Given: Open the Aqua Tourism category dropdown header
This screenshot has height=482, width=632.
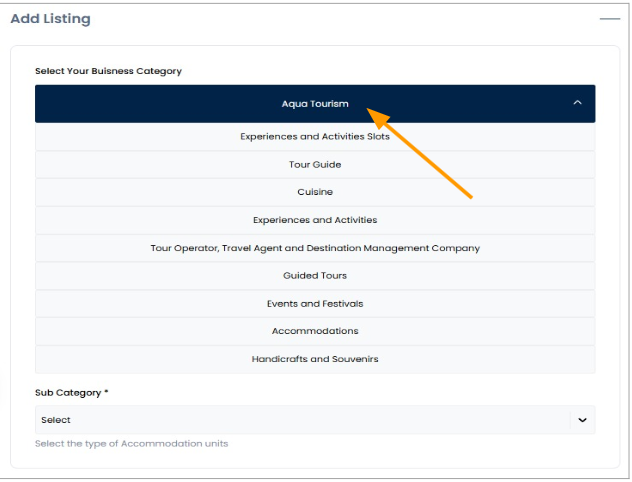Looking at the screenshot, I should (314, 104).
